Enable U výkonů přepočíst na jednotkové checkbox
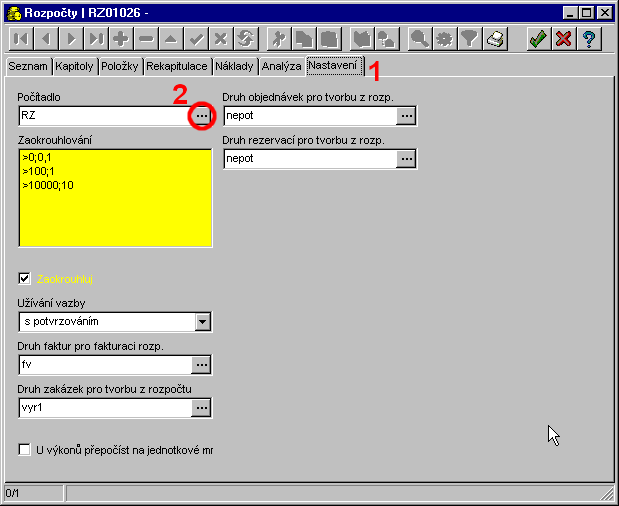Viewport: 619px width, 506px height. click(25, 449)
